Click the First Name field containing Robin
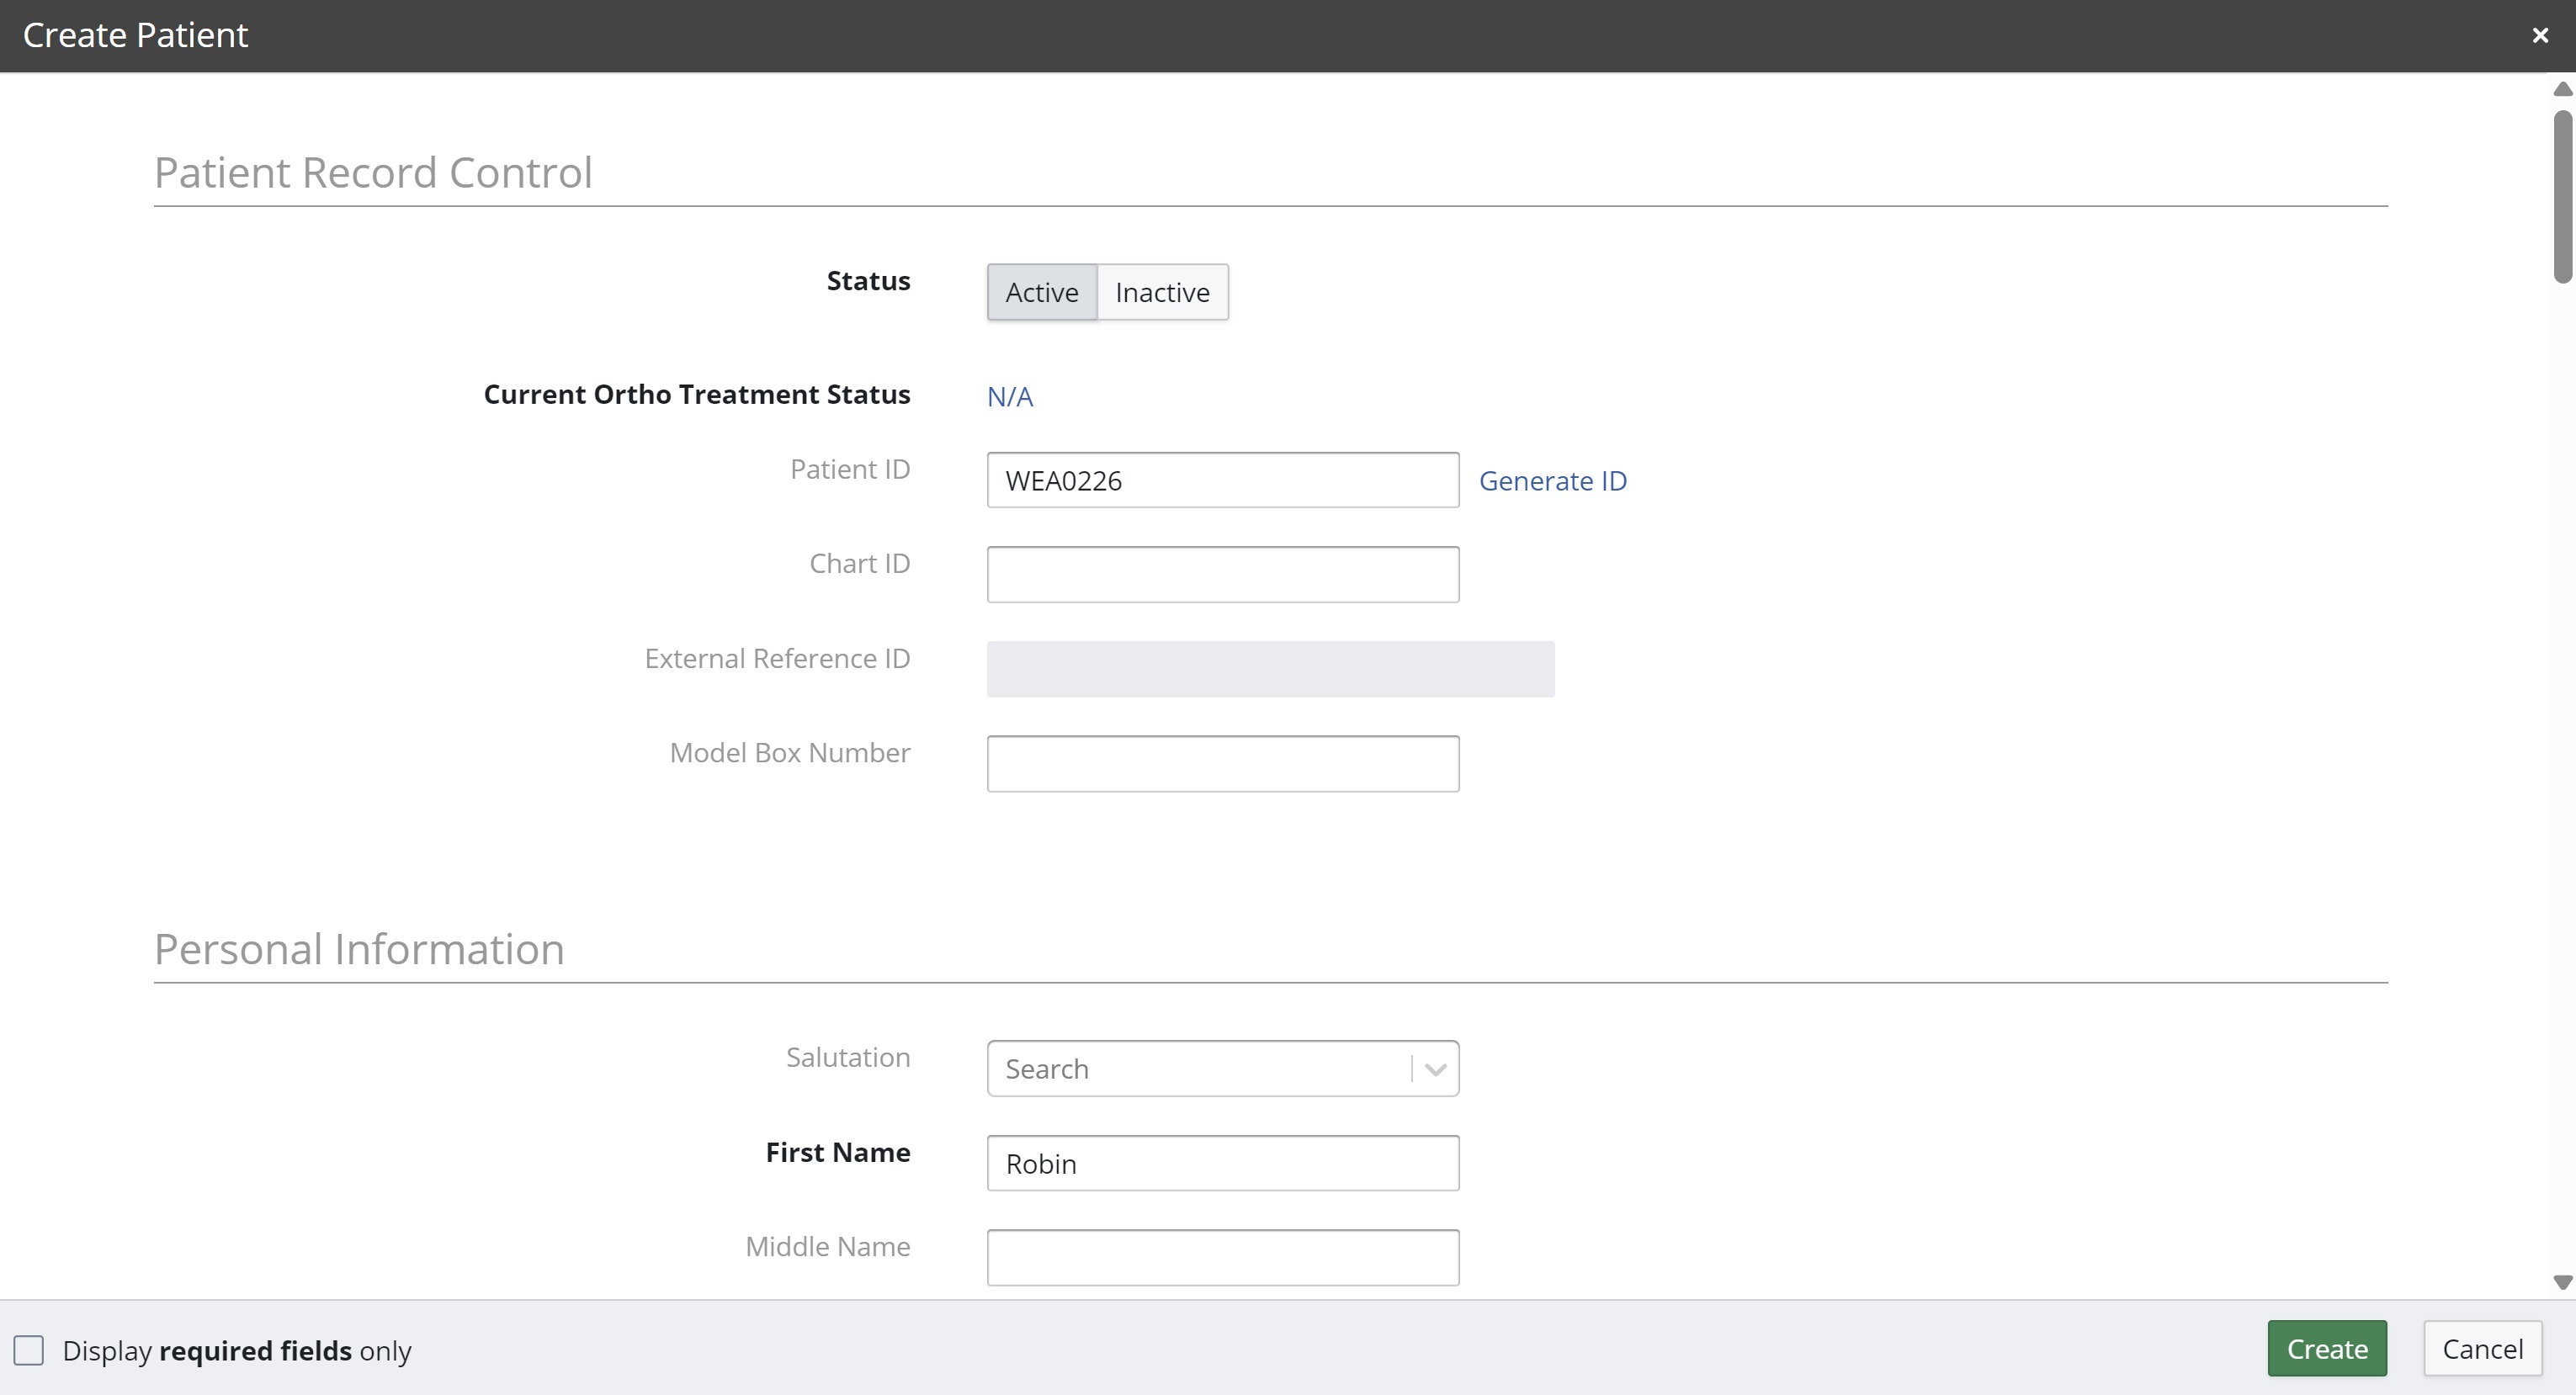This screenshot has height=1395, width=2576. 1222,1163
